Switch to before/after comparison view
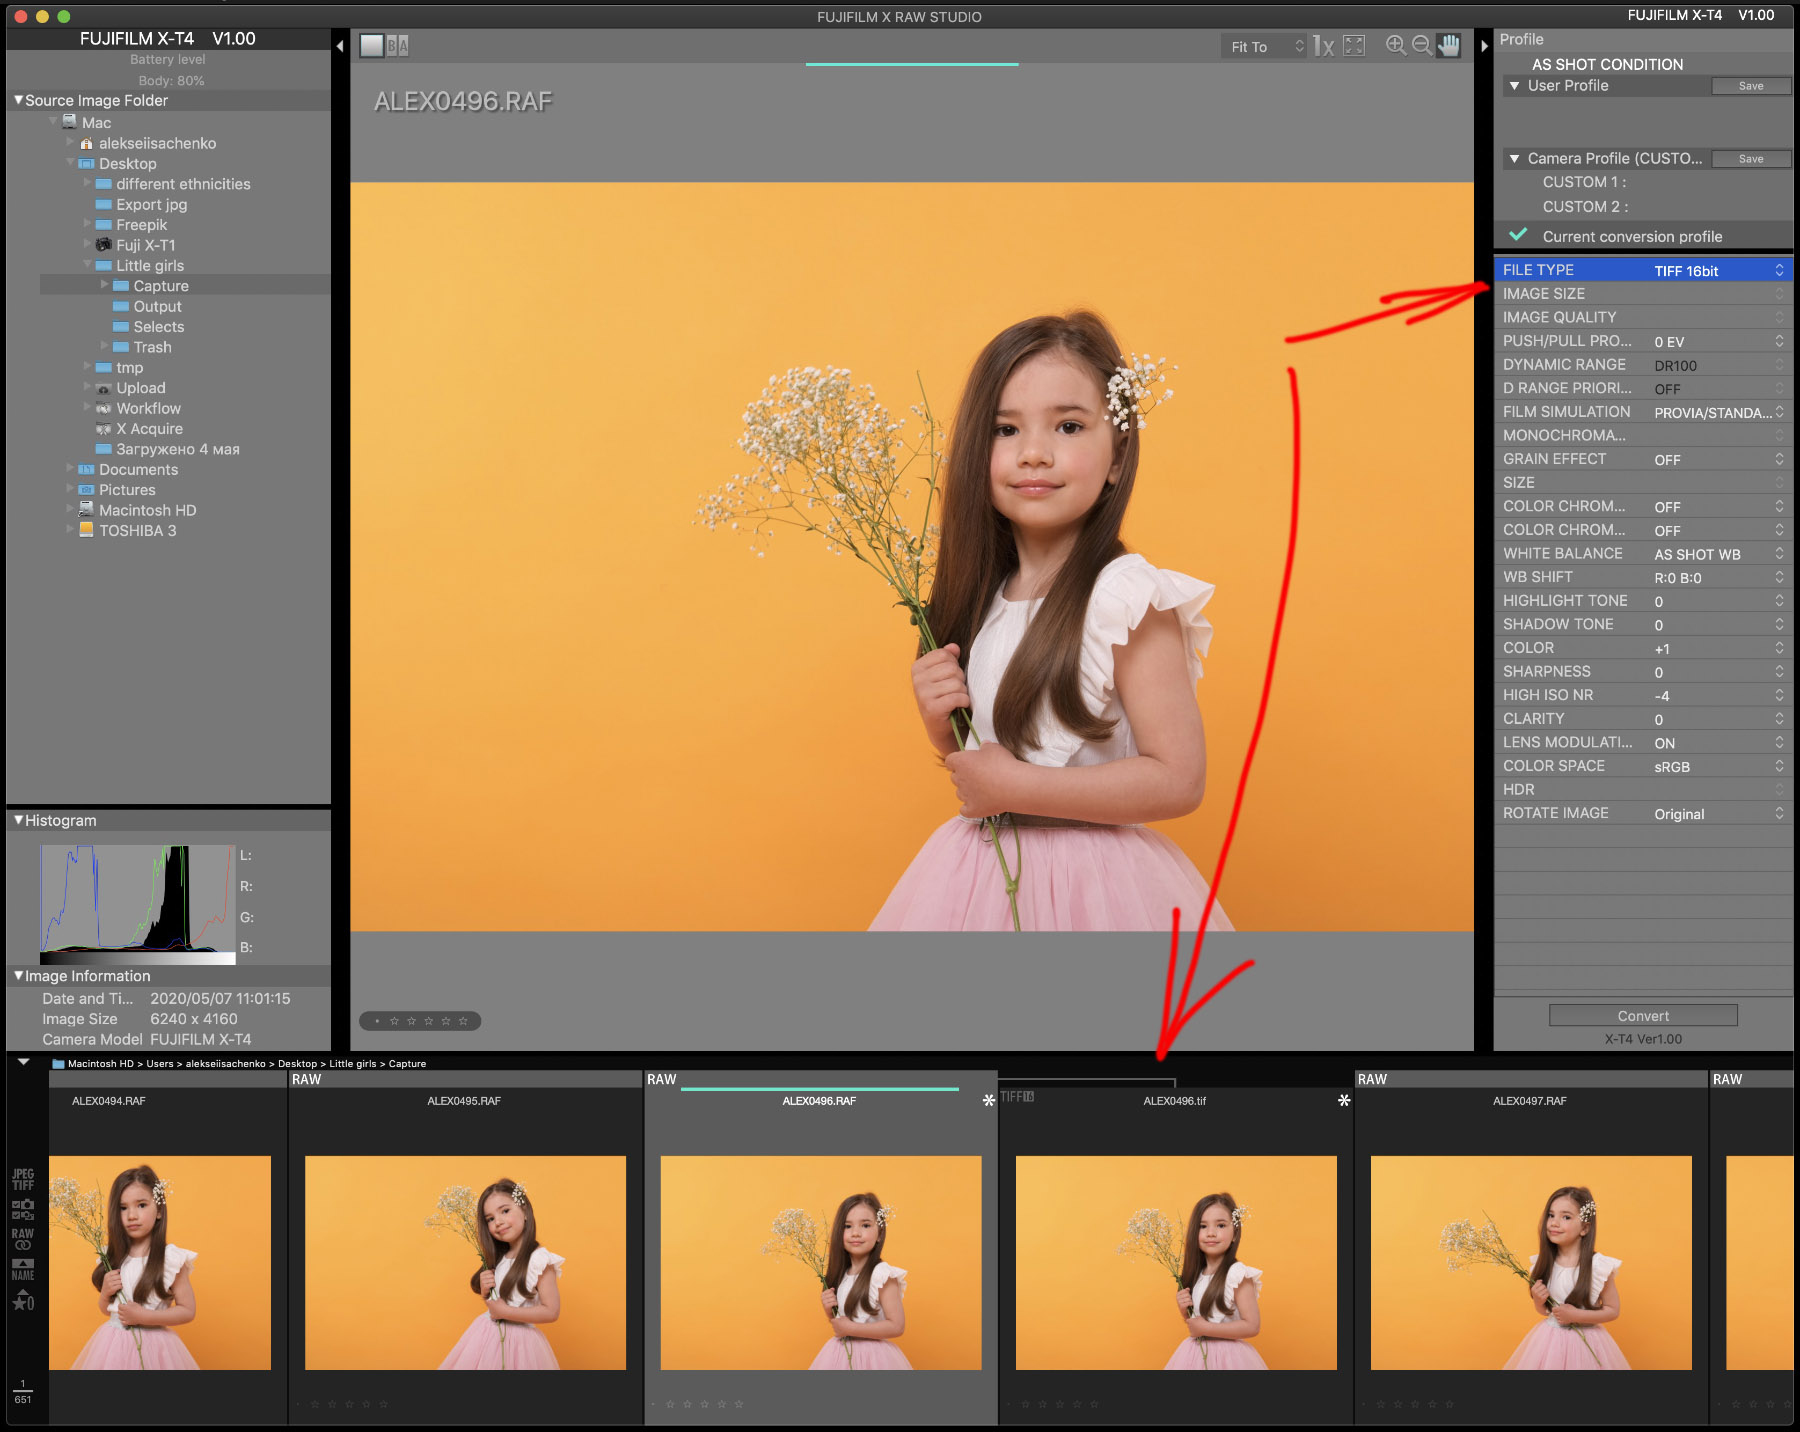This screenshot has width=1800, height=1432. coord(397,46)
